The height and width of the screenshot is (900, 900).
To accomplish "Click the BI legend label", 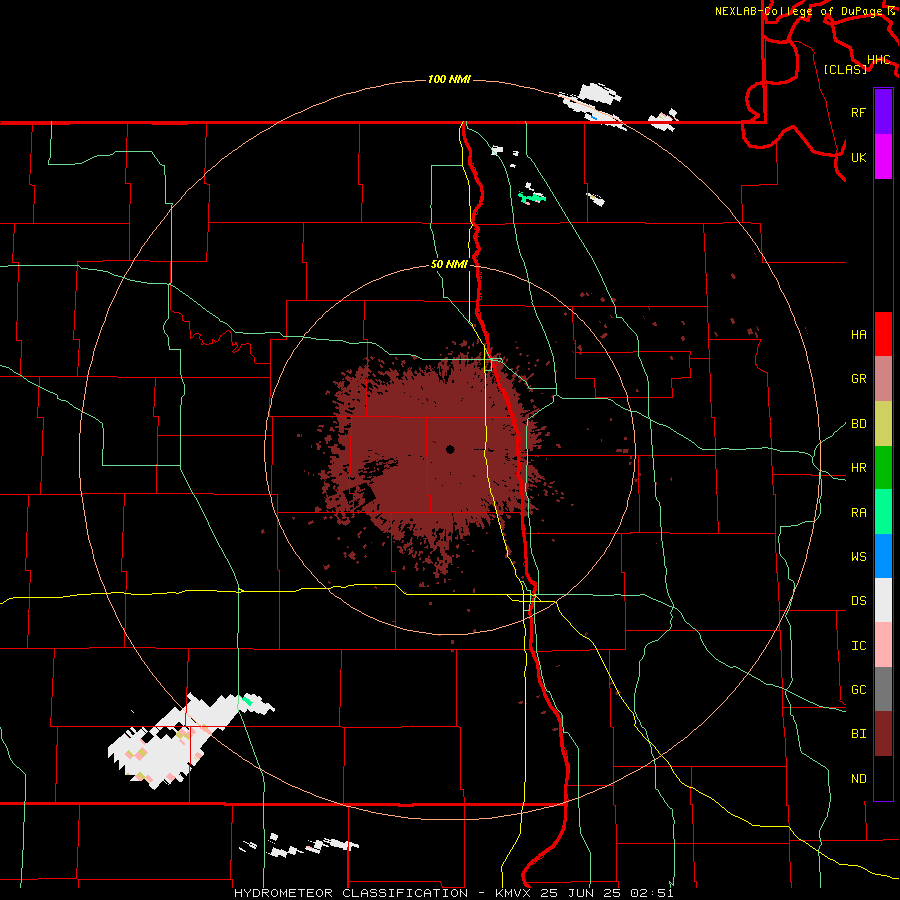I will (x=858, y=734).
